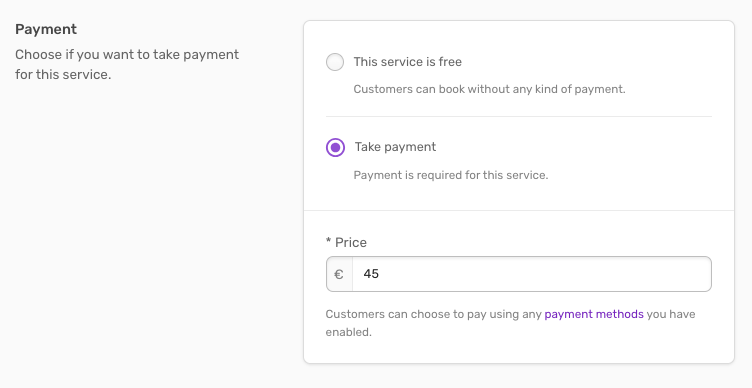Click "Customers can book without any kind of payment" text
Image resolution: width=752 pixels, height=388 pixels.
pyautogui.click(x=489, y=89)
